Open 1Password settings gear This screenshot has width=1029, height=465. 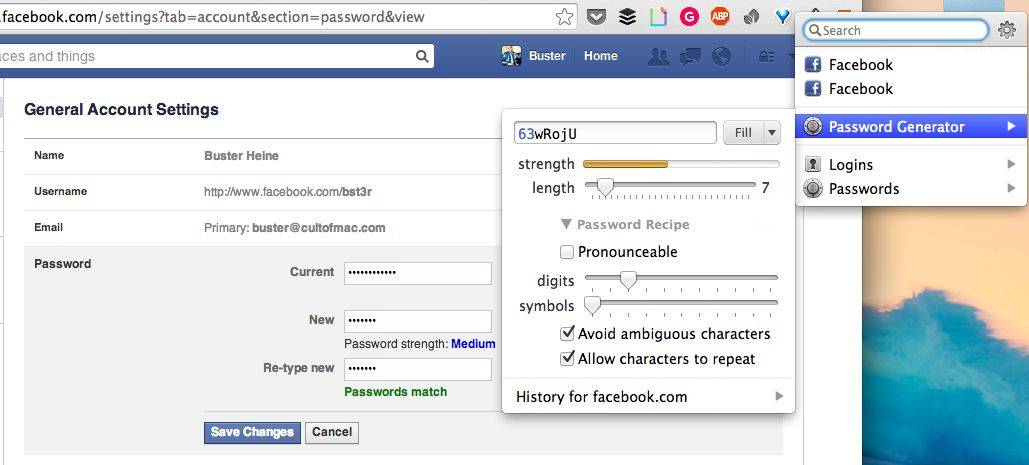tap(1007, 30)
